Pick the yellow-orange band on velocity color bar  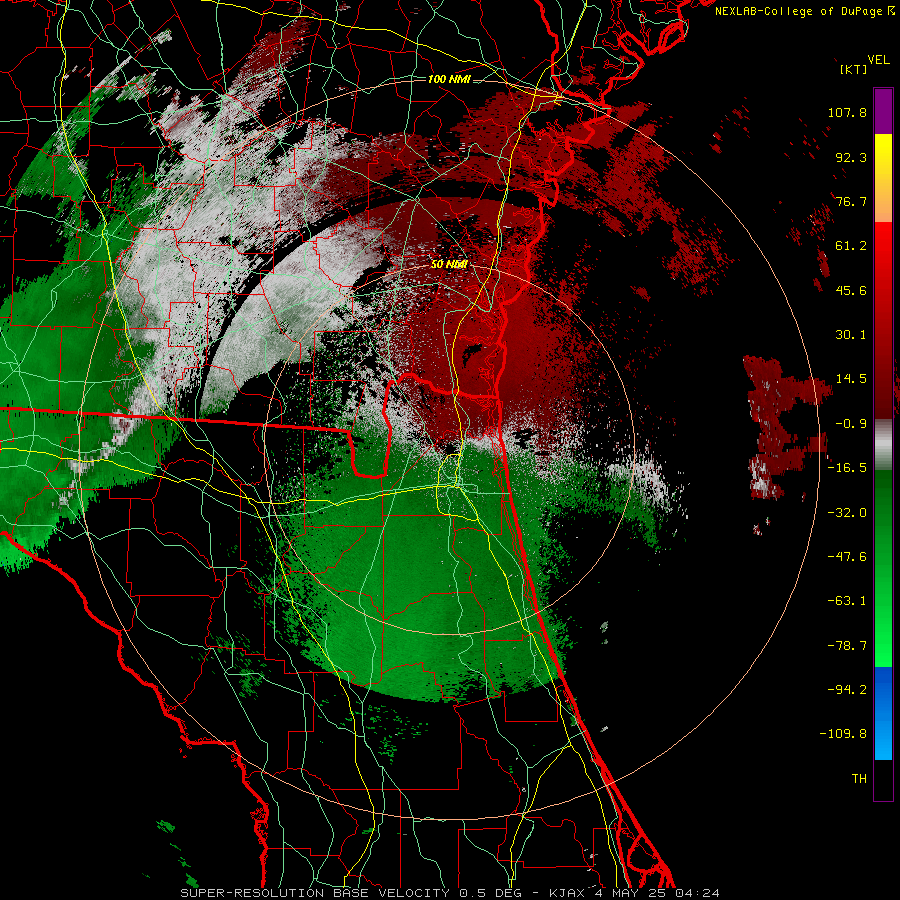coord(883,178)
